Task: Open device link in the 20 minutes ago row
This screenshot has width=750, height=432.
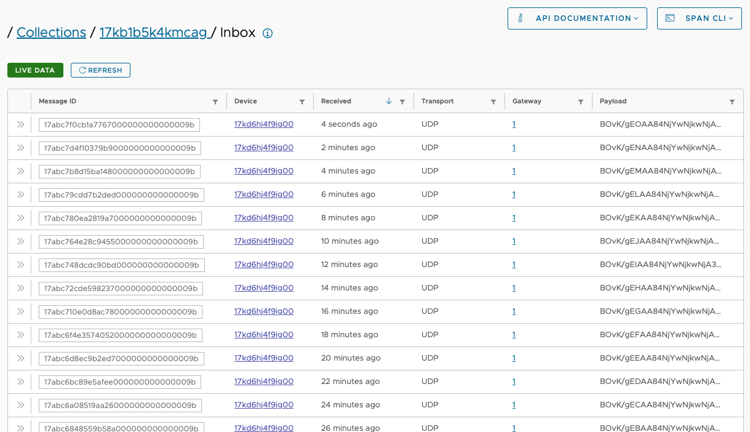Action: [x=264, y=358]
